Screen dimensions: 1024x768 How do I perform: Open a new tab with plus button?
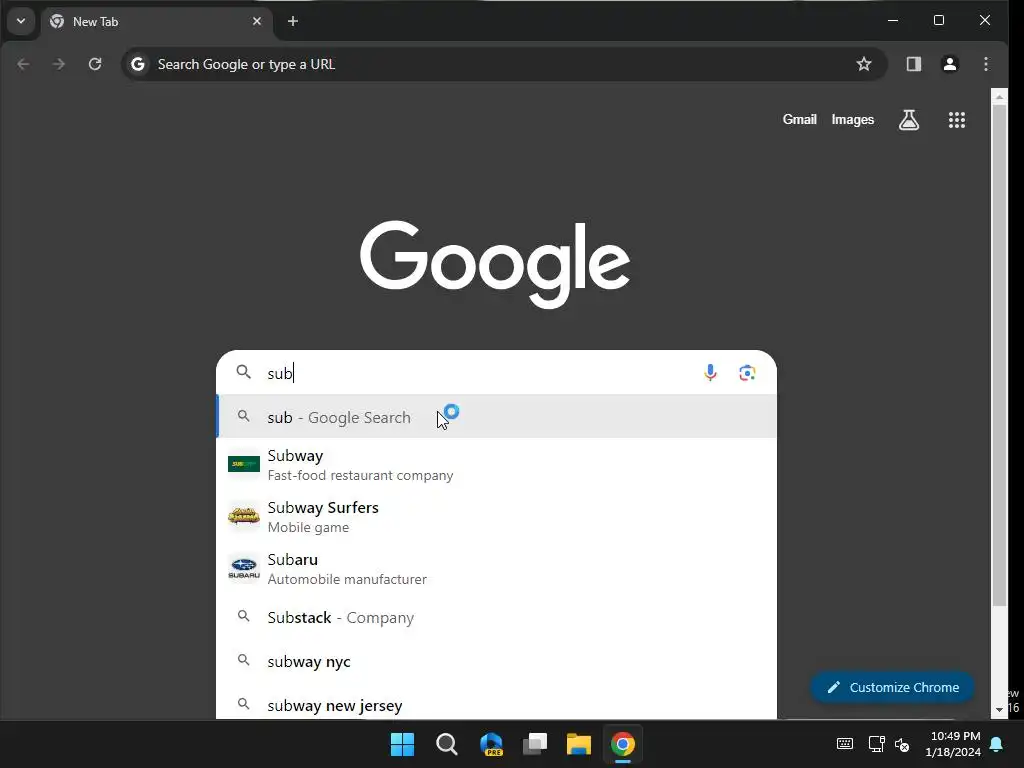[x=293, y=22]
